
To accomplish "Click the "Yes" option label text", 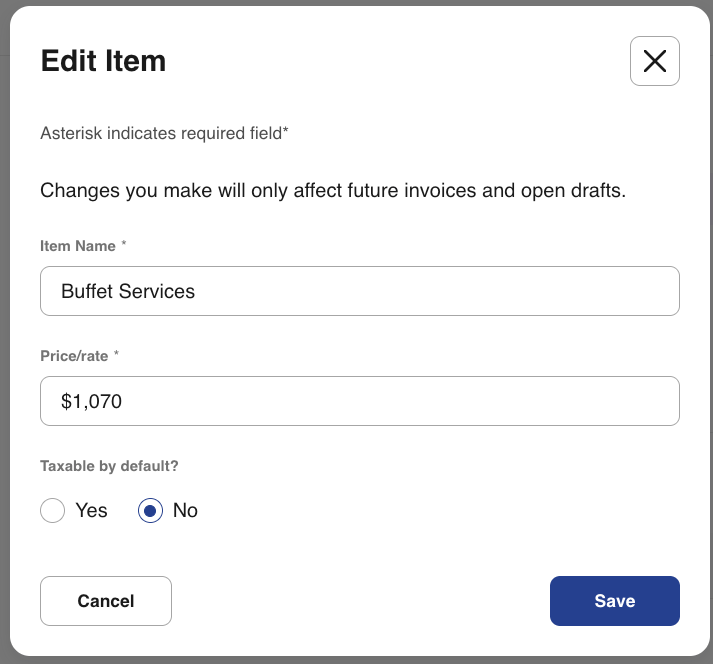I will point(91,511).
